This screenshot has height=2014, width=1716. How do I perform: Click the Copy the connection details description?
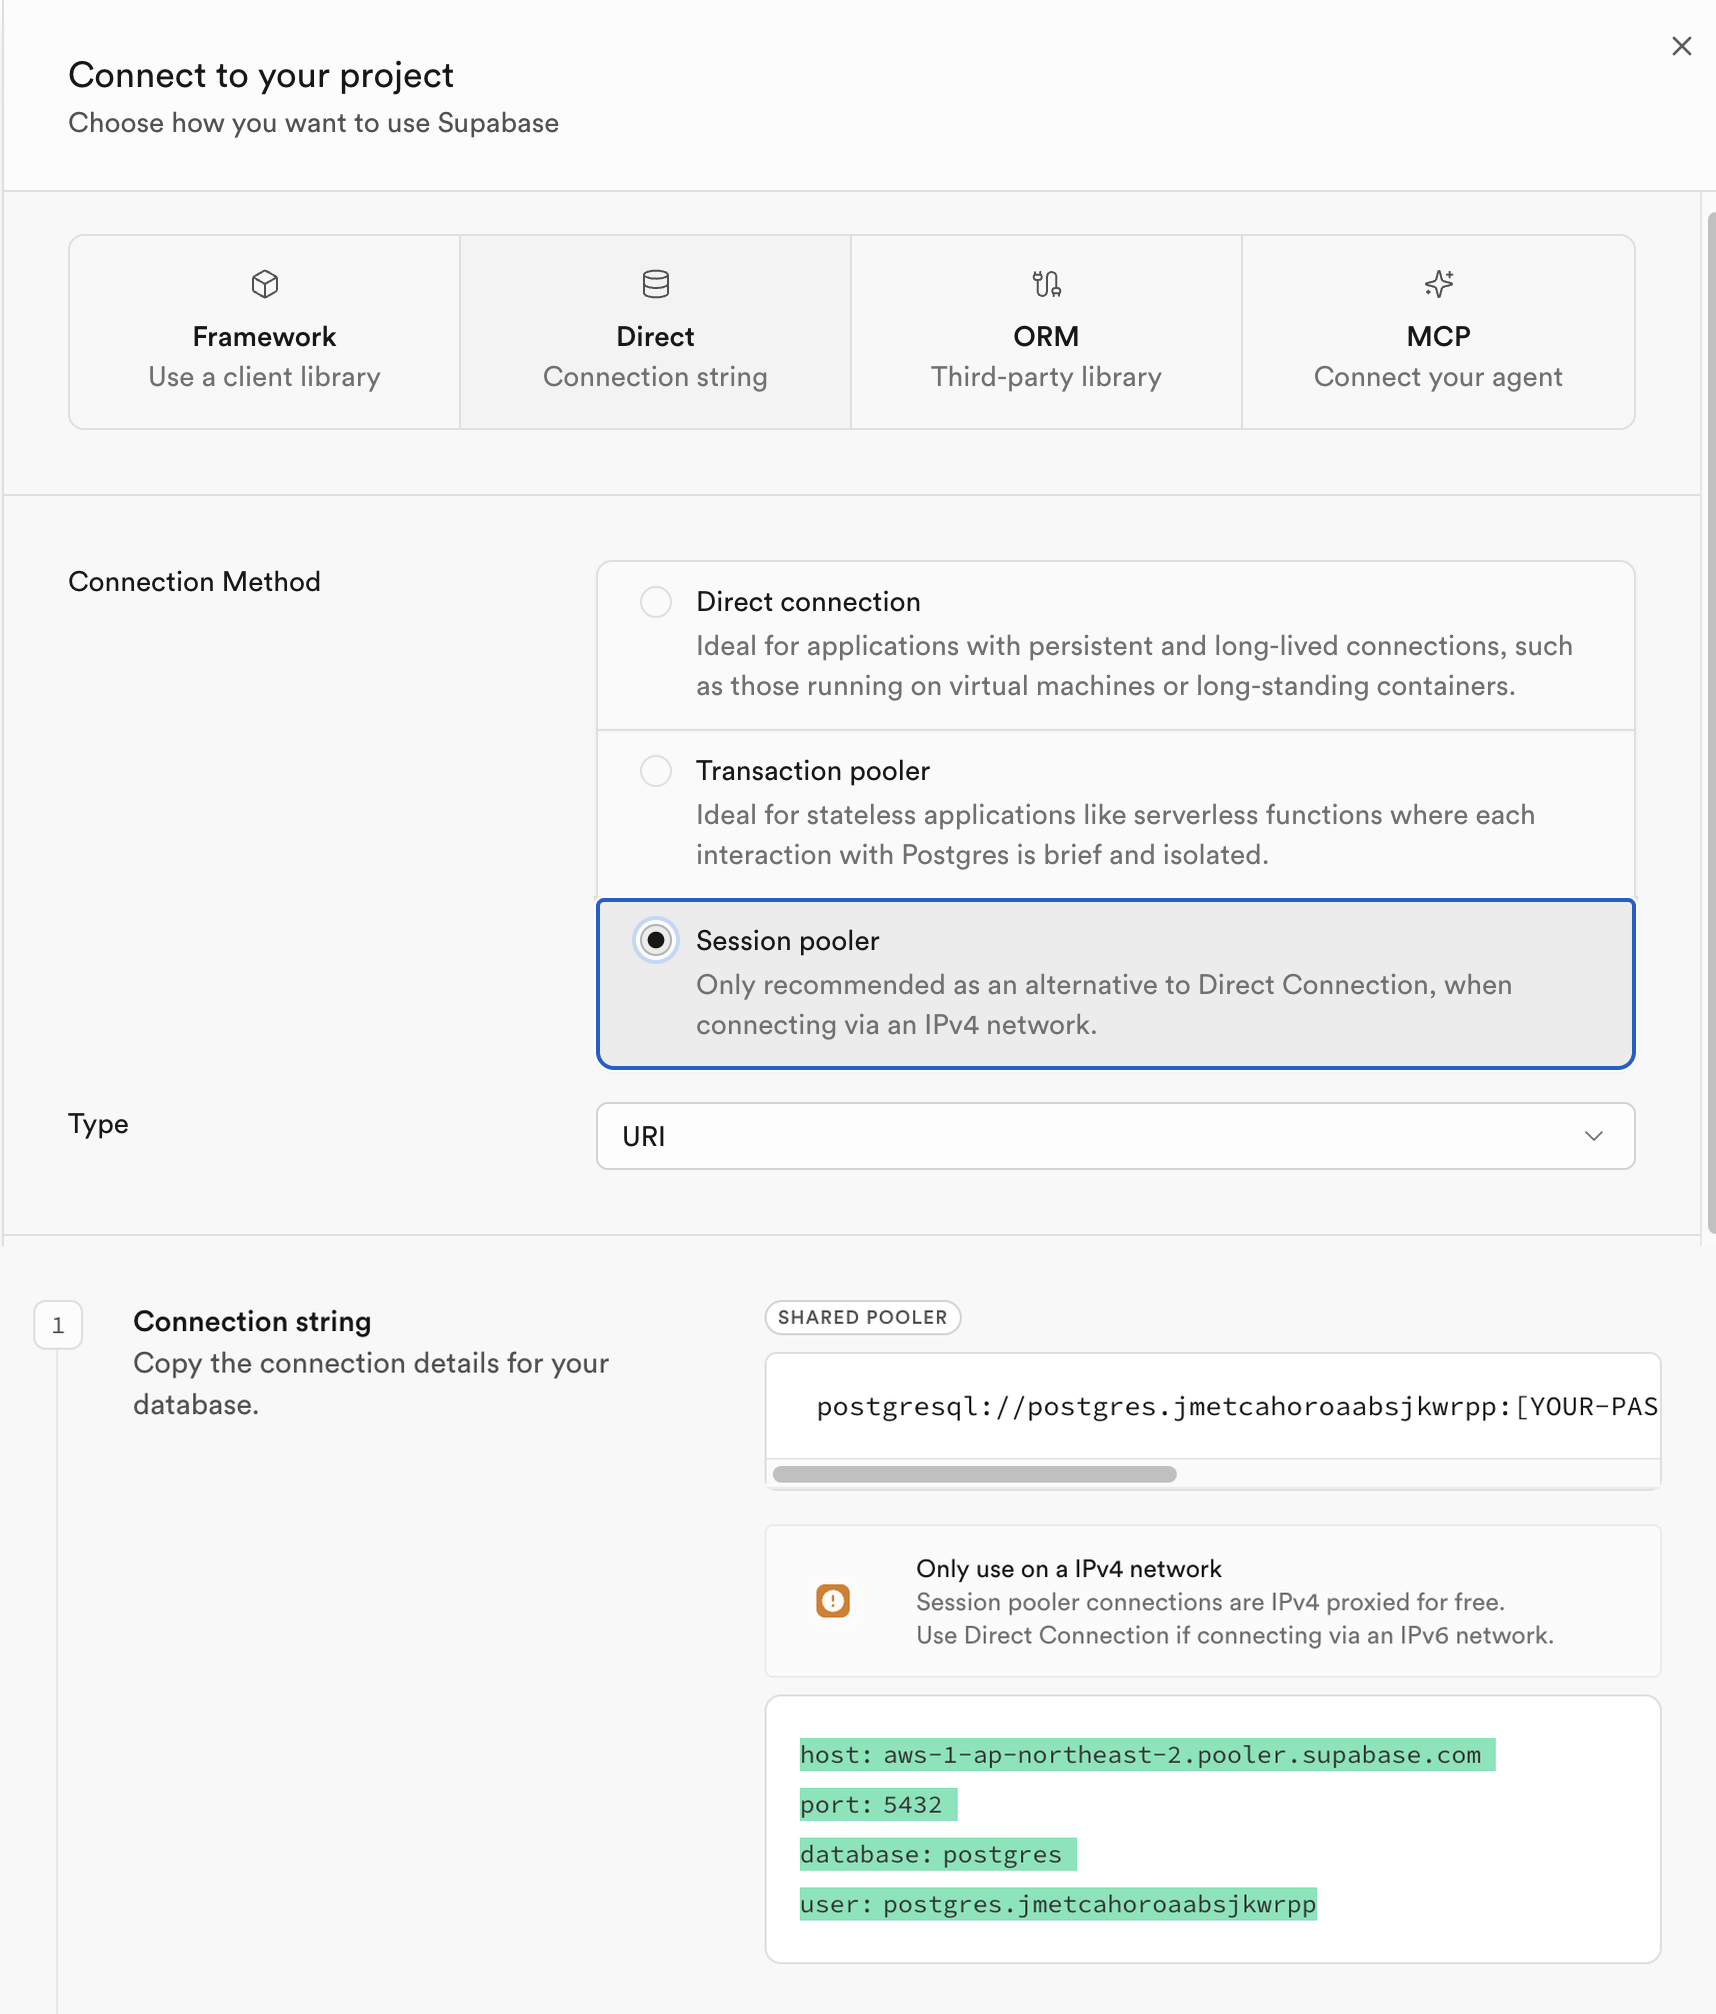coord(371,1383)
